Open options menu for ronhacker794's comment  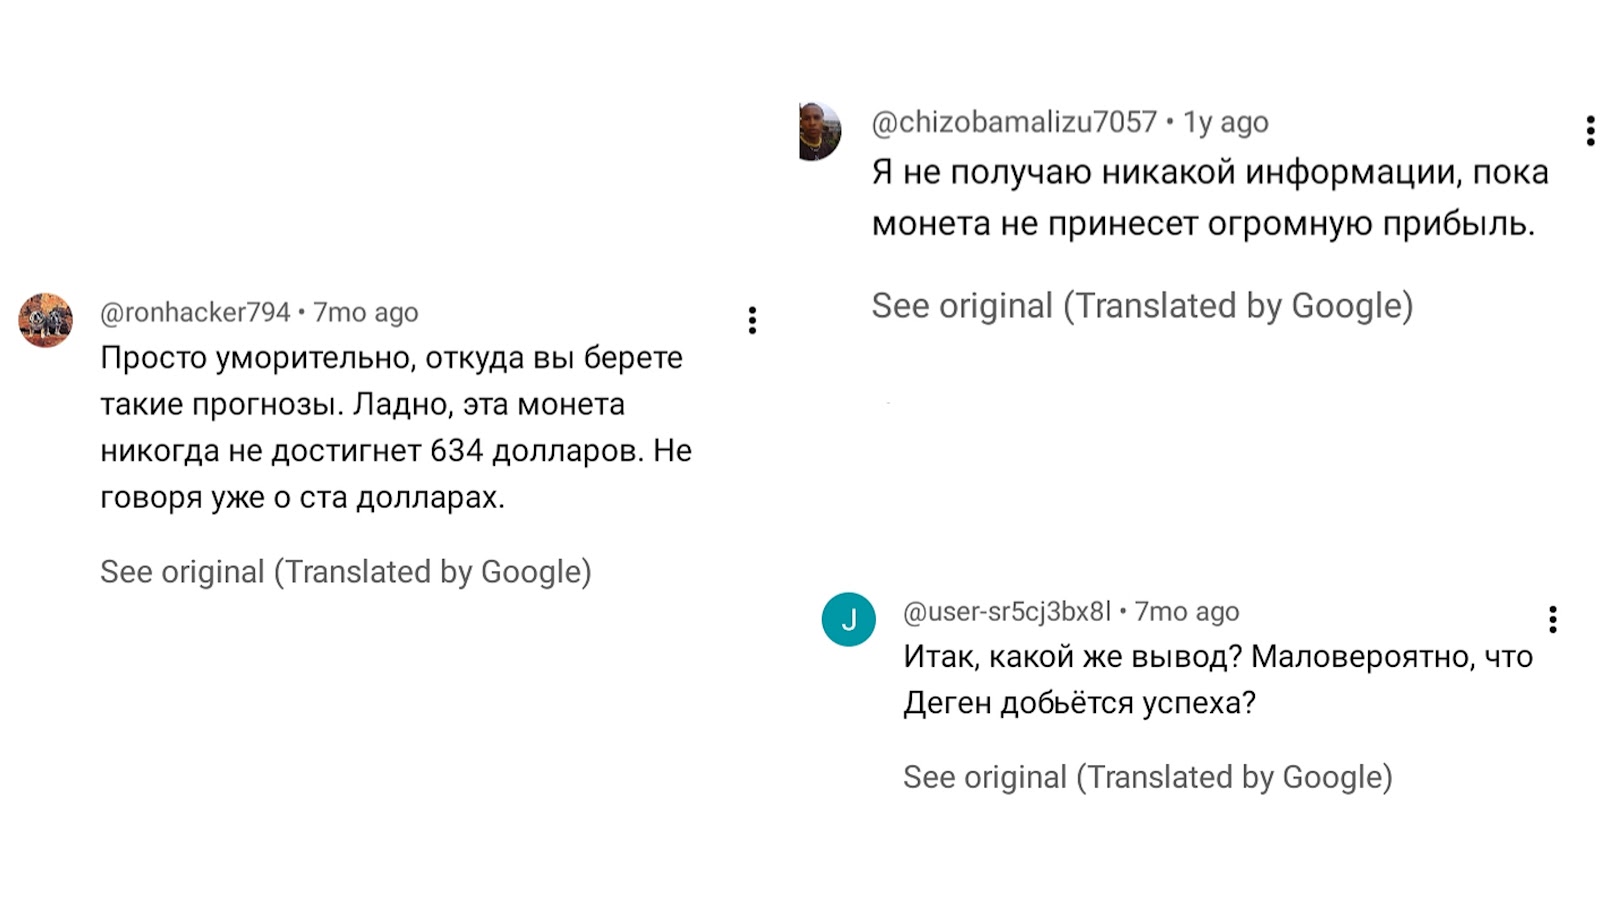tap(752, 320)
